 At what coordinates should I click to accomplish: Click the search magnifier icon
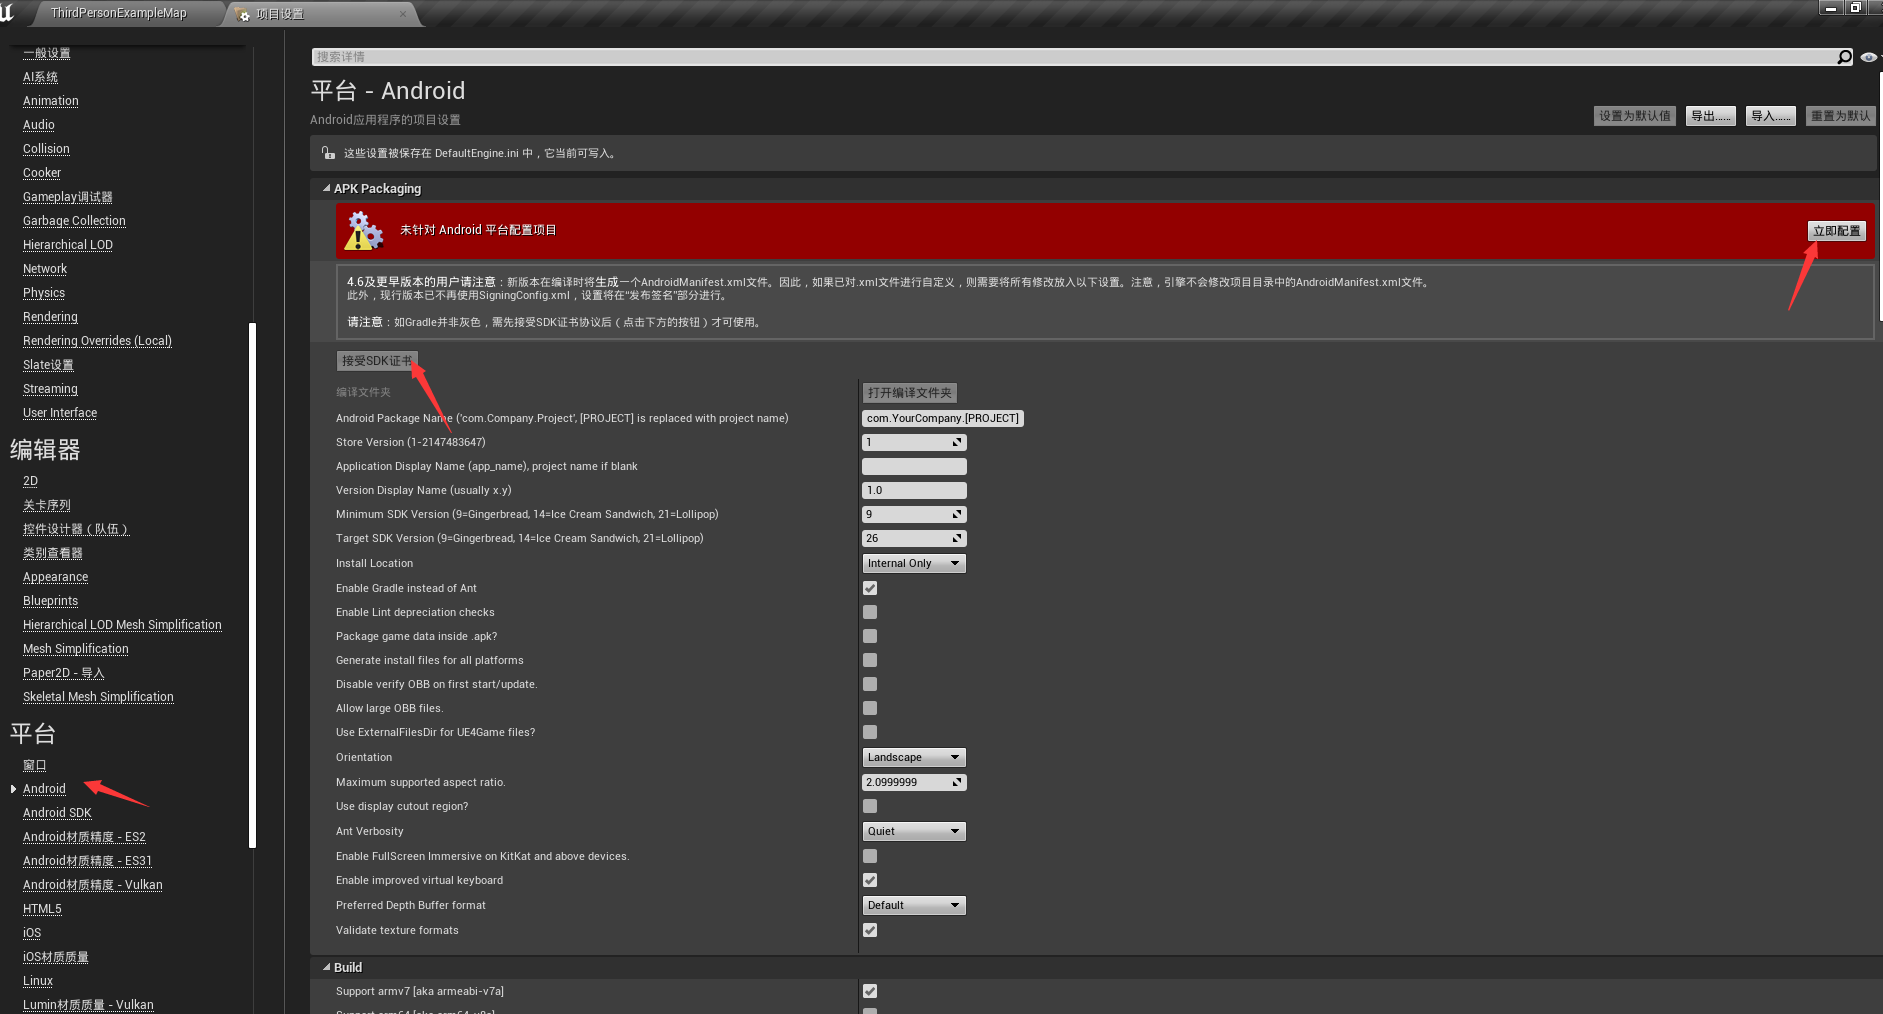click(x=1844, y=57)
